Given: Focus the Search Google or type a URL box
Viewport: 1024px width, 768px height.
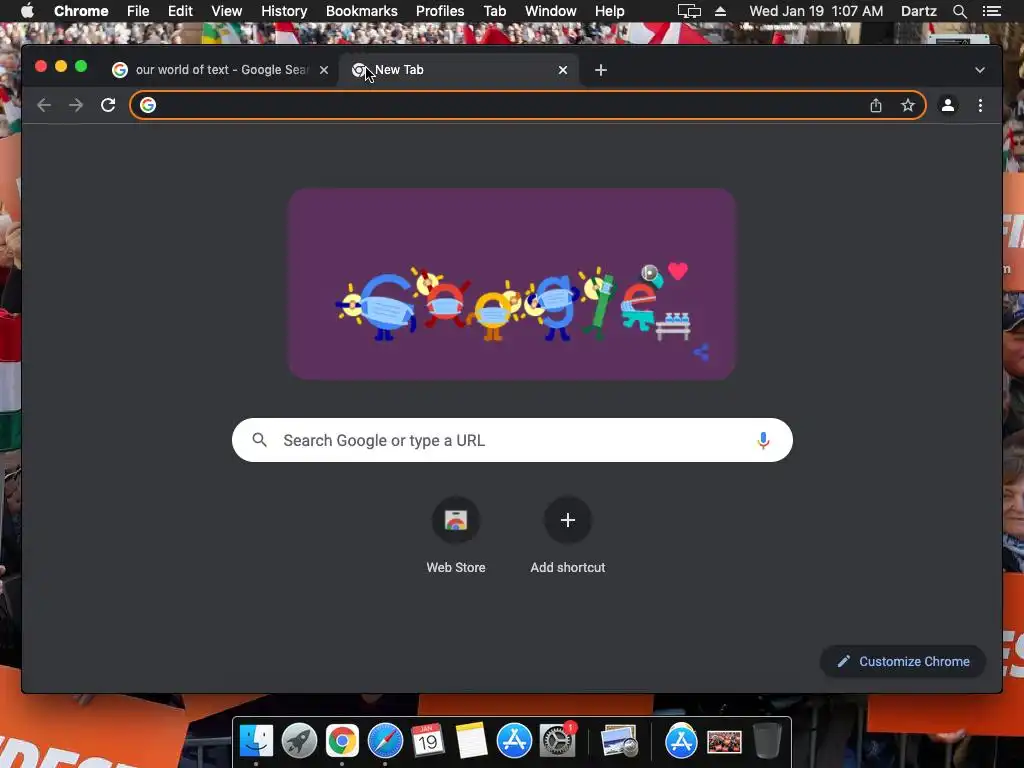Looking at the screenshot, I should (x=512, y=440).
